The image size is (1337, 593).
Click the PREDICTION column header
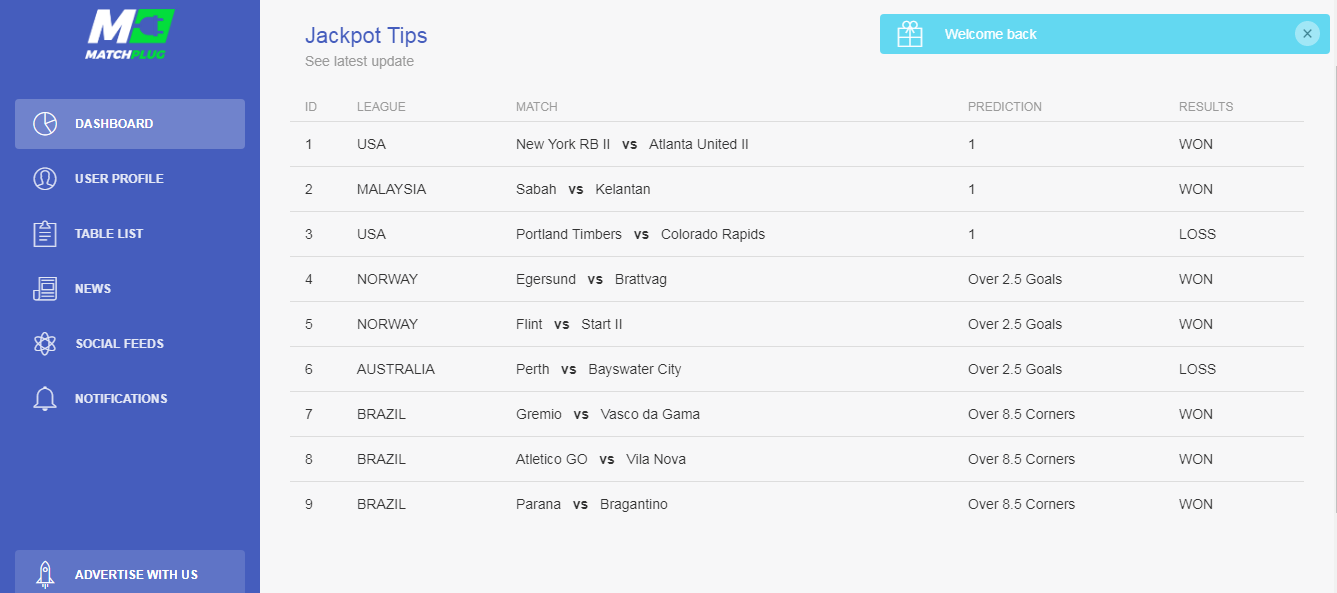click(1005, 107)
